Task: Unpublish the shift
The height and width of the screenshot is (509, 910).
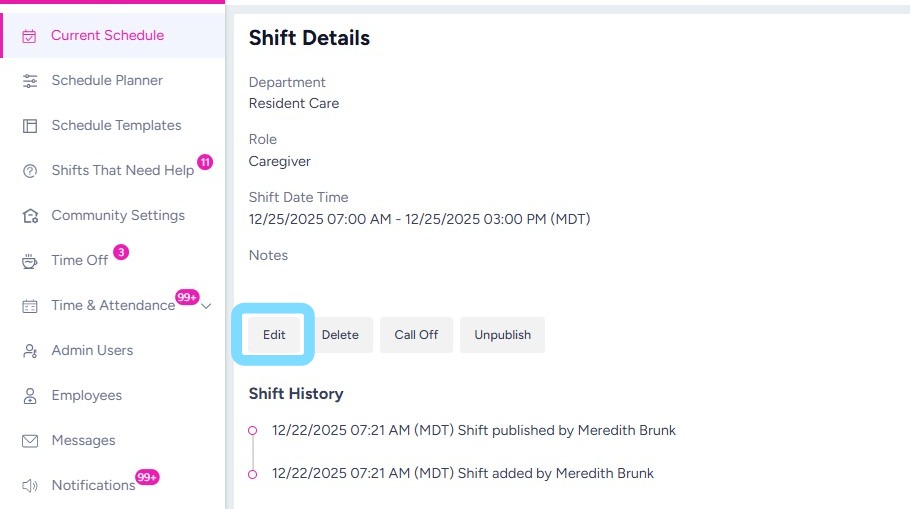Action: click(502, 335)
